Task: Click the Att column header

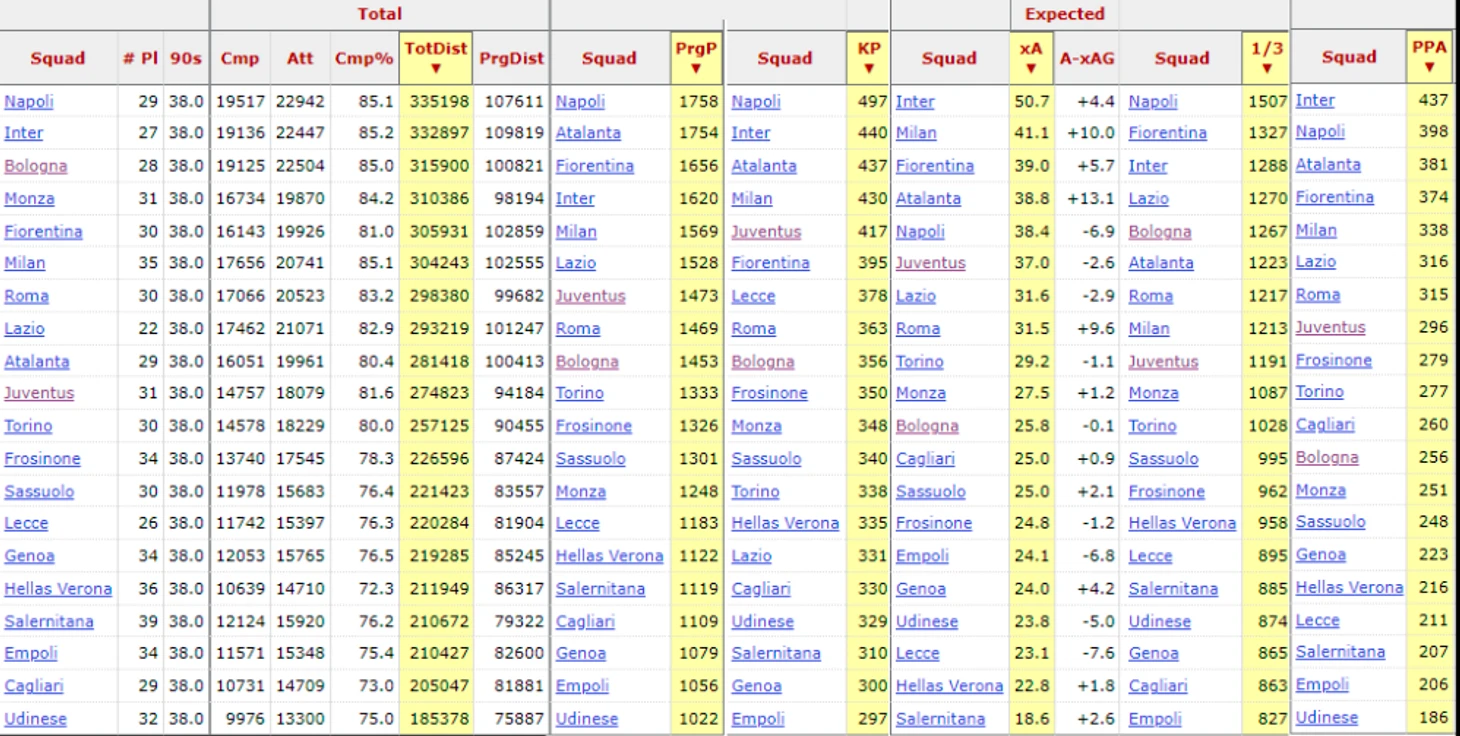Action: [x=300, y=58]
